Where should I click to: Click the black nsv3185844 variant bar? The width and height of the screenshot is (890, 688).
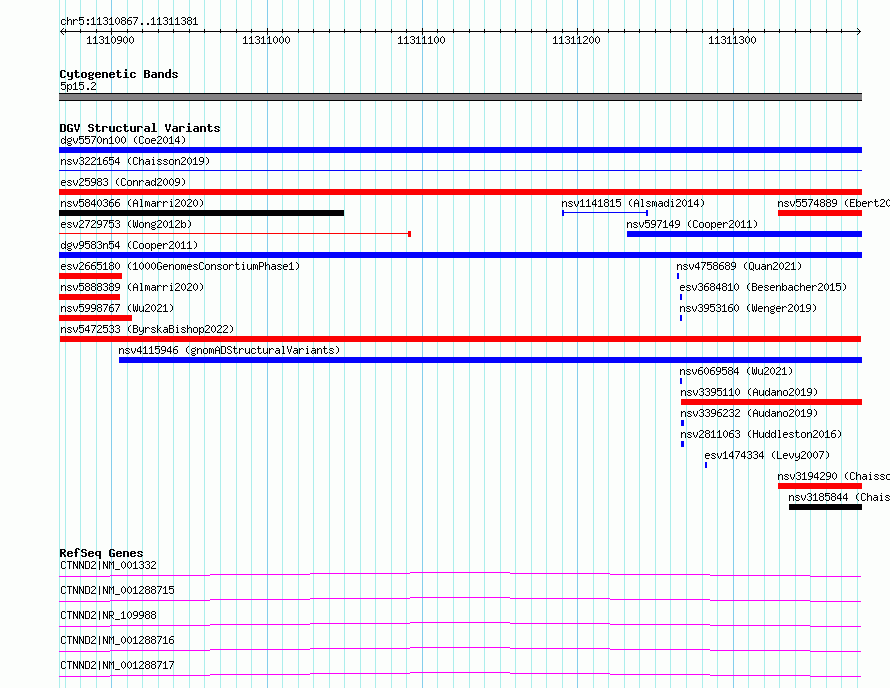825,507
